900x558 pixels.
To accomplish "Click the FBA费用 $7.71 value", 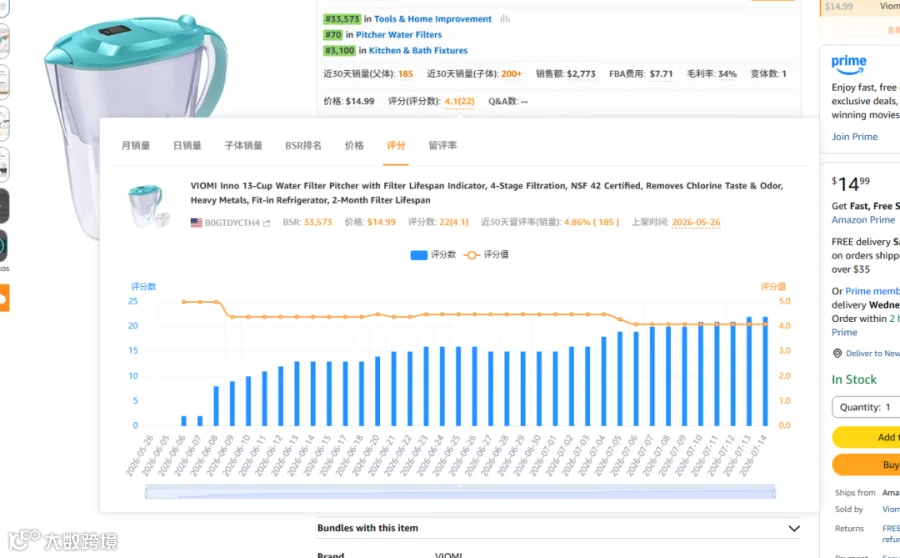I will pyautogui.click(x=661, y=74).
